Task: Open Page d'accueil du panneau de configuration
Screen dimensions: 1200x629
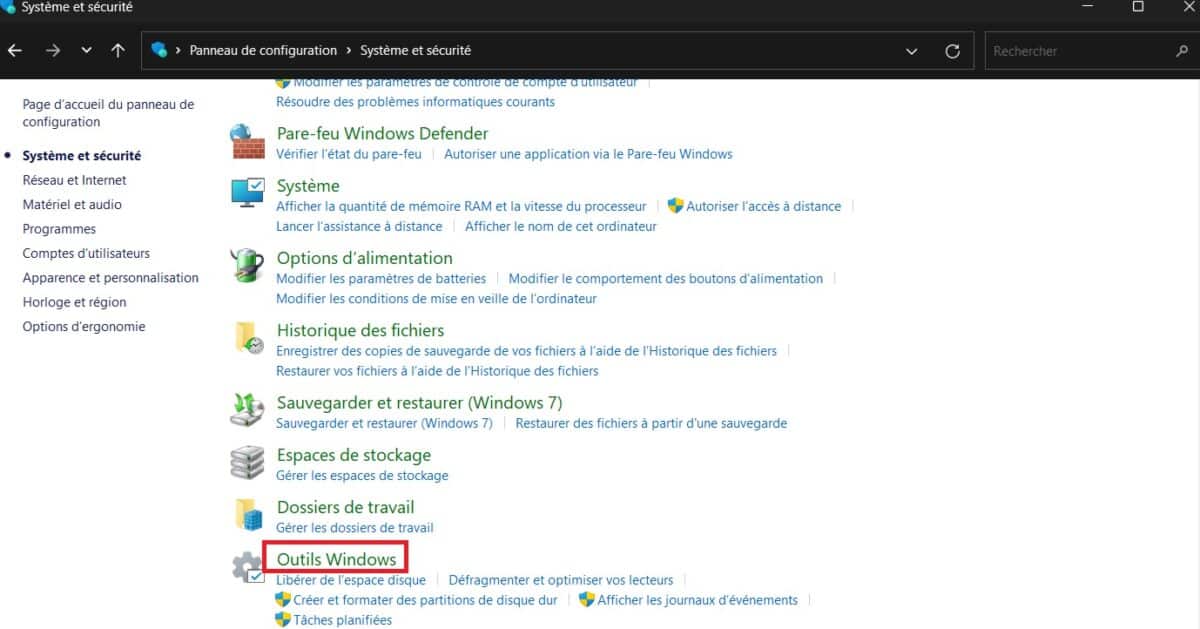Action: click(x=108, y=113)
